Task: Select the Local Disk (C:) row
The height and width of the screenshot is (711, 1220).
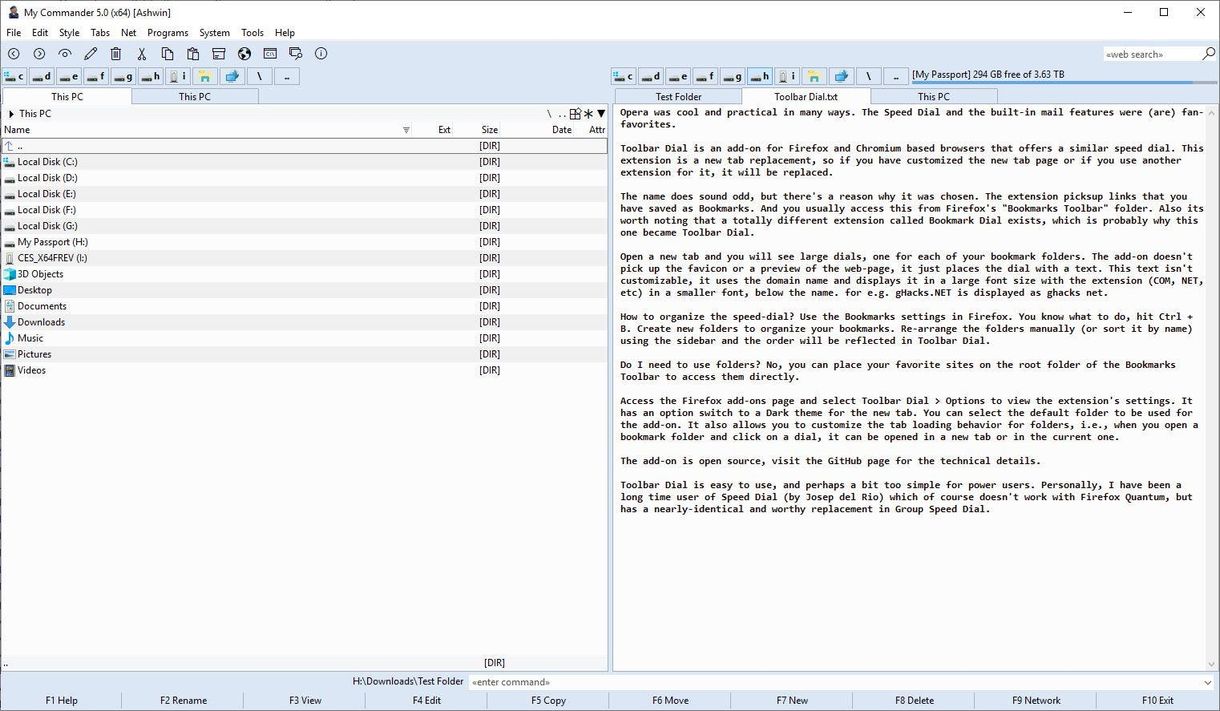Action: point(304,162)
